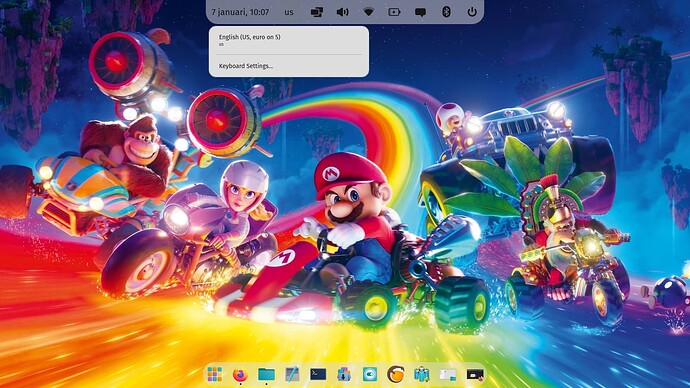This screenshot has height=388, width=690.
Task: Open System Settings toggle icon in dock
Action: [370, 374]
